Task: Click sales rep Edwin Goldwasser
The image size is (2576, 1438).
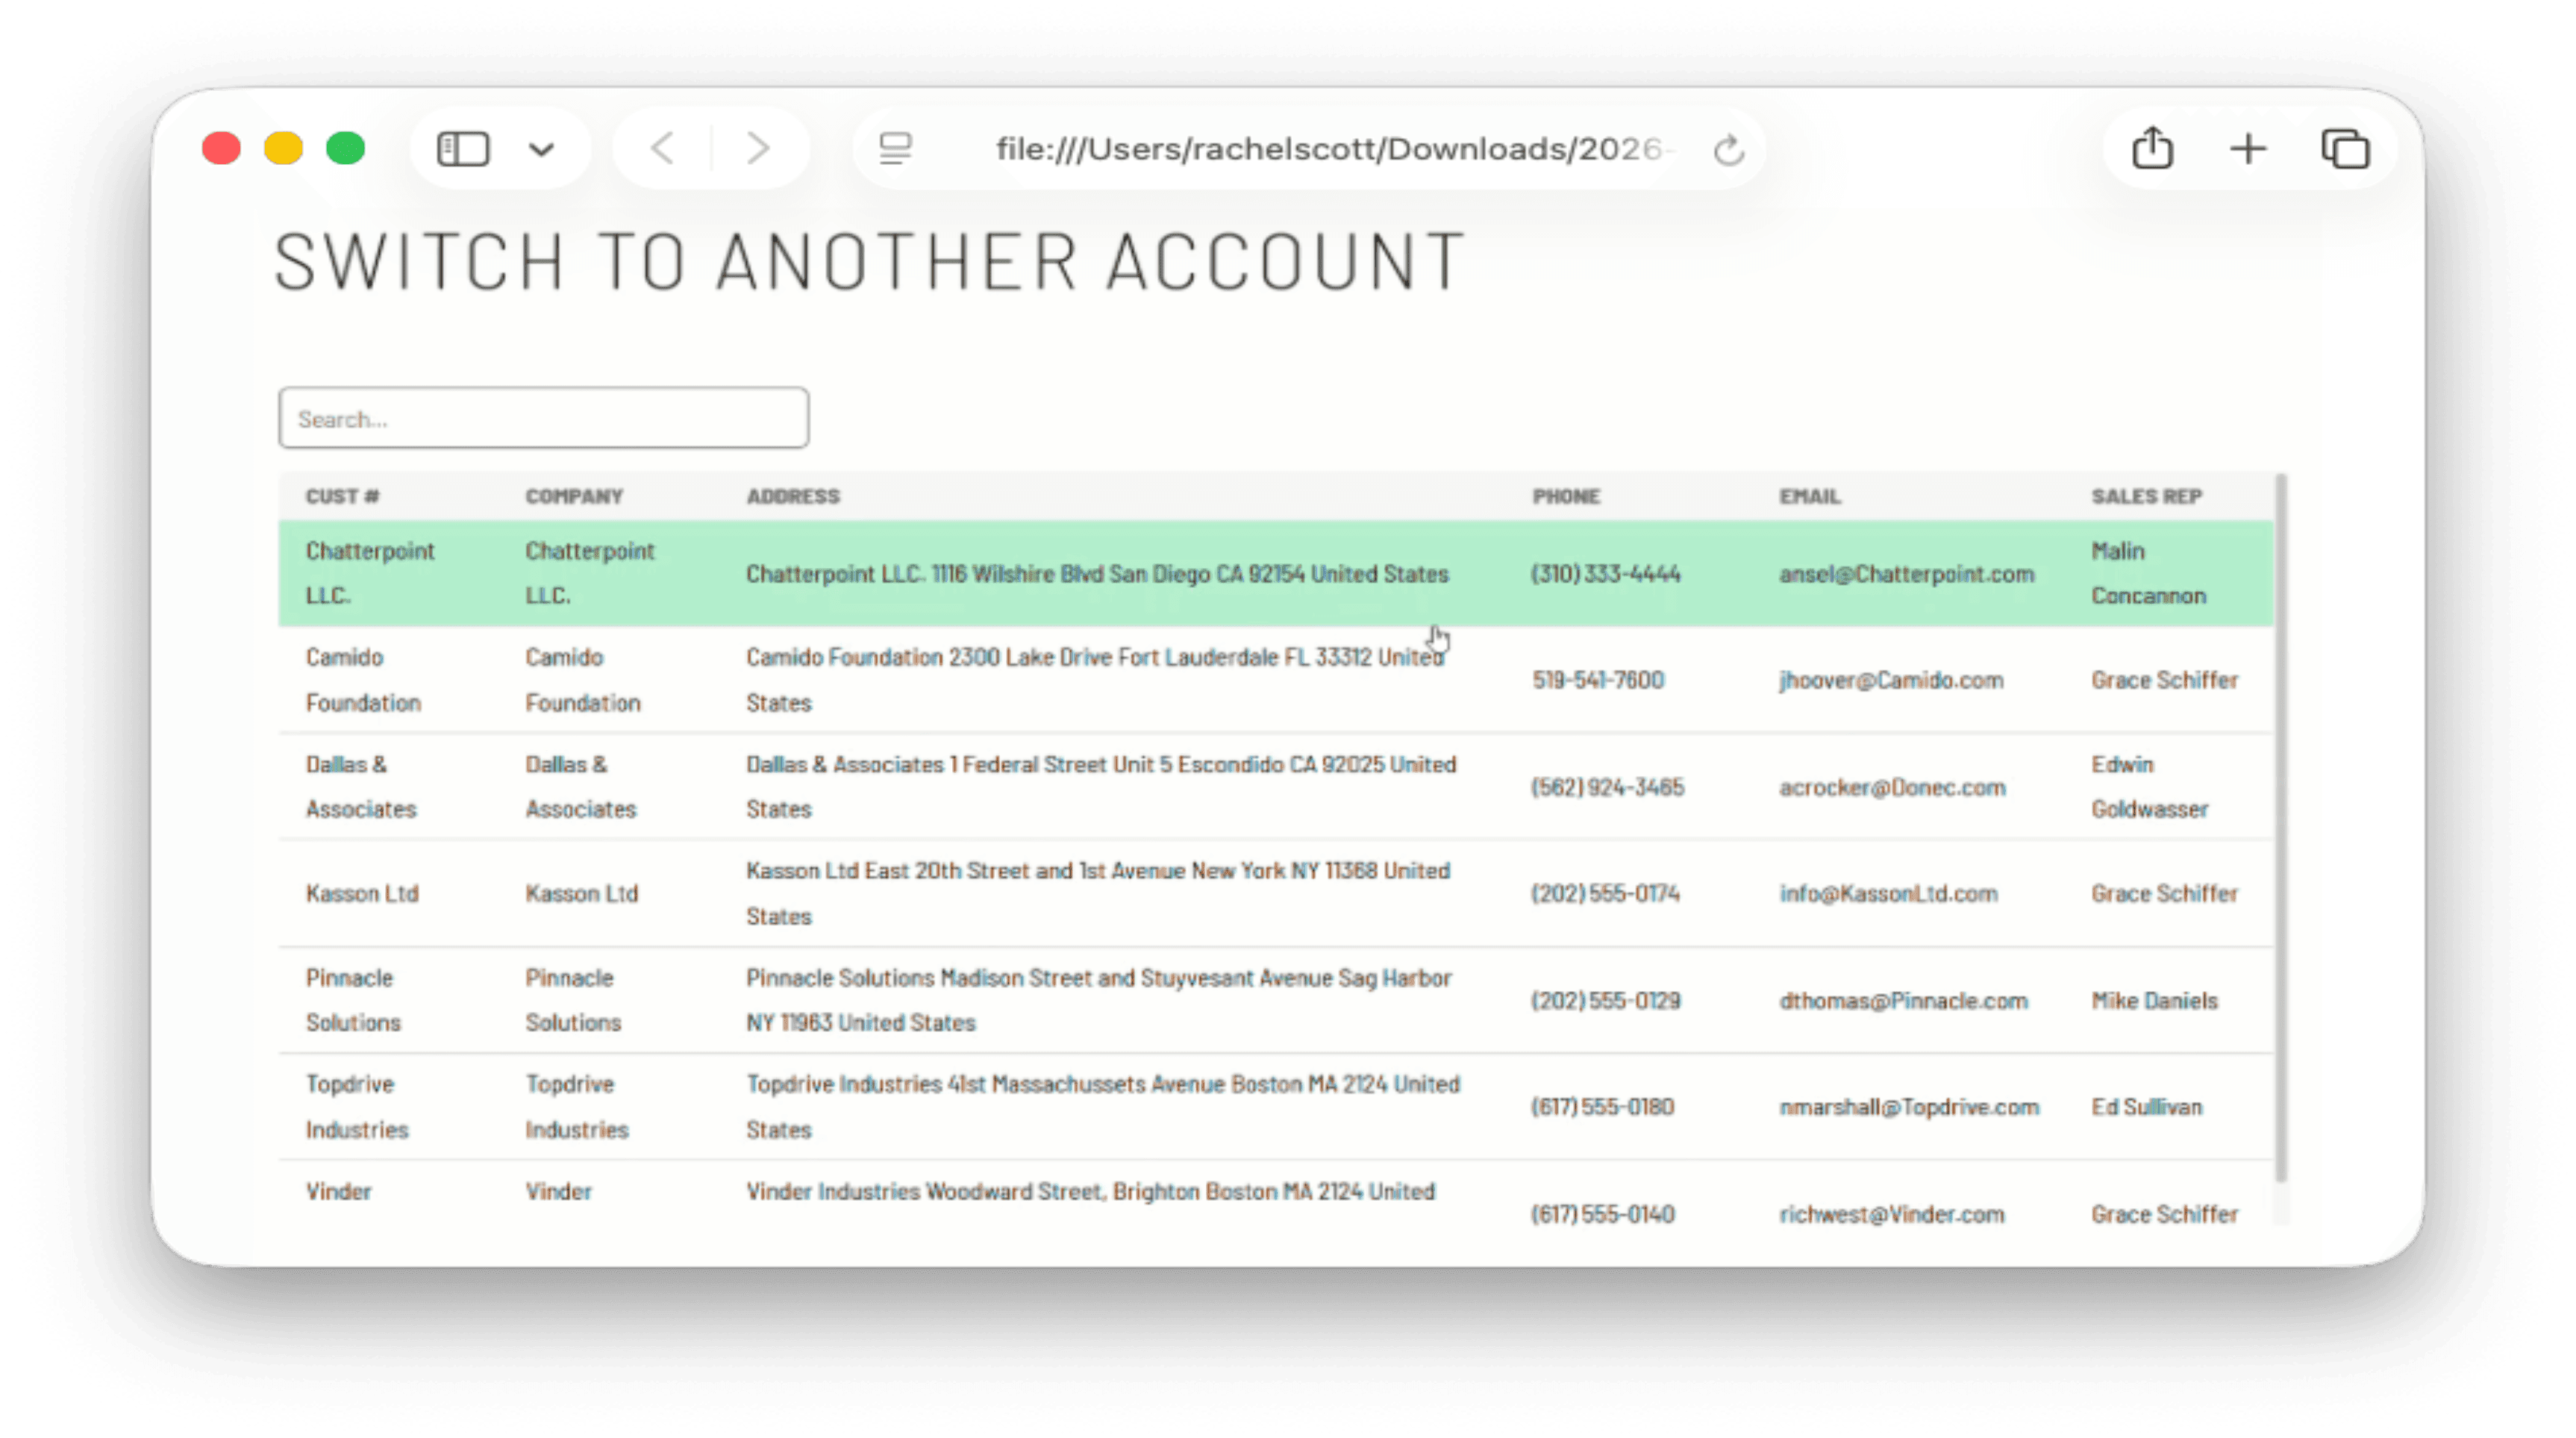Action: pos(2150,786)
